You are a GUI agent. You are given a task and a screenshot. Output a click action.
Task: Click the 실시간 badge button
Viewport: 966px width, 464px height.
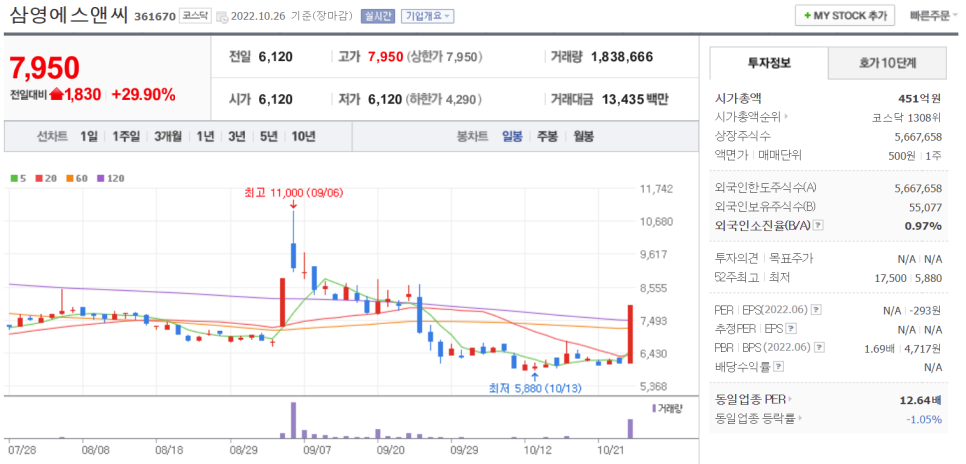click(x=377, y=17)
